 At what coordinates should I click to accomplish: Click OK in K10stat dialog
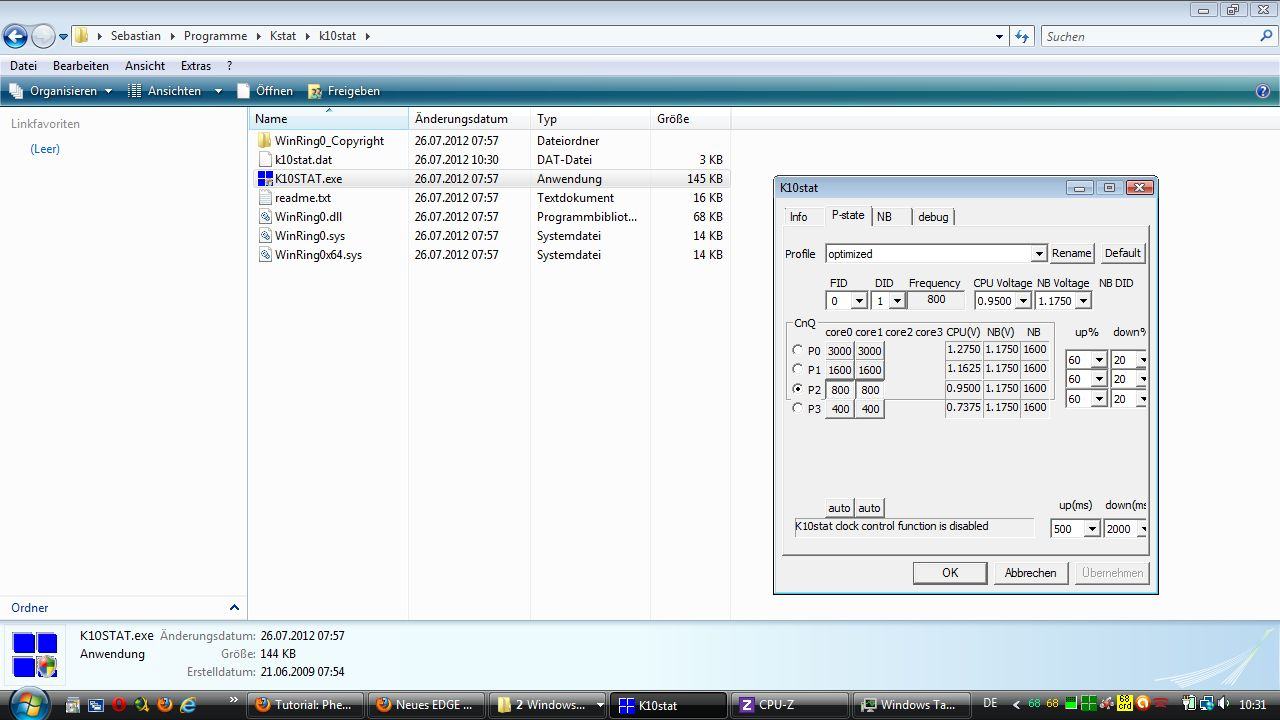click(x=950, y=573)
